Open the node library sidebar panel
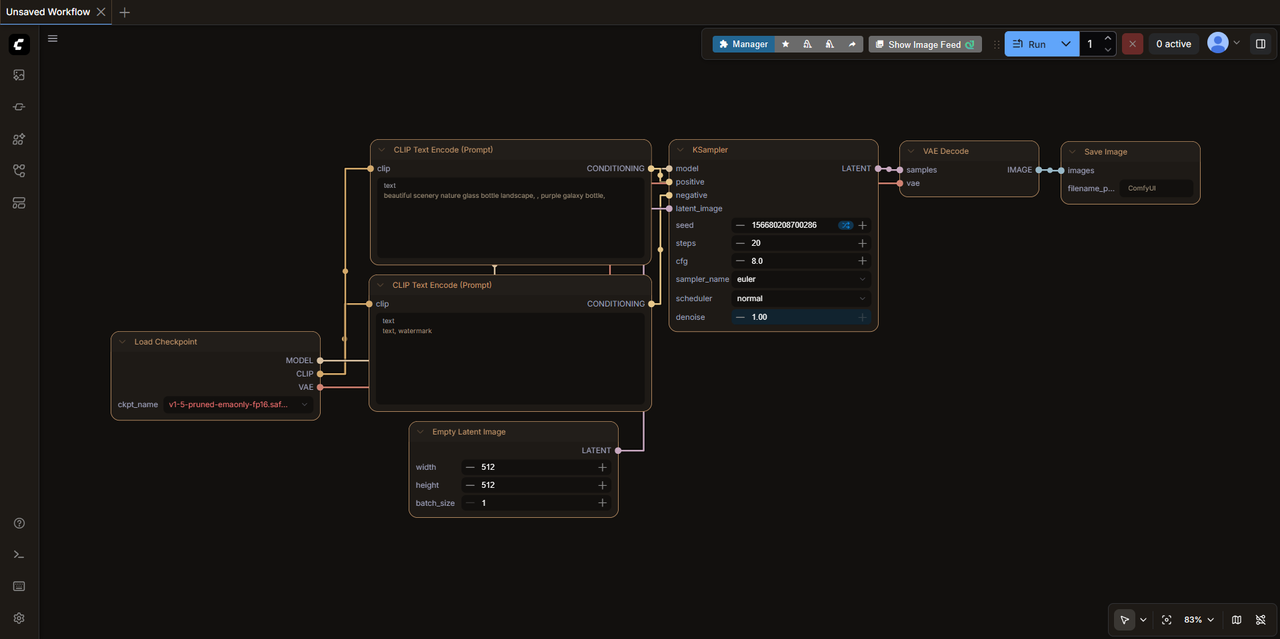Screen dimensions: 1280x639 [19, 107]
